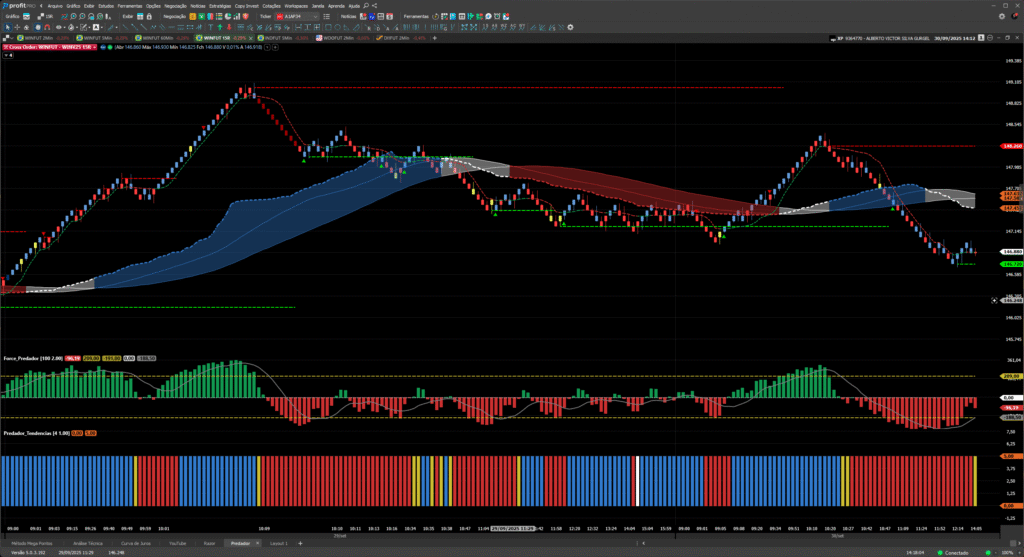The height and width of the screenshot is (557, 1024).
Task: Click the settings gear icon at top right
Action: pos(1002,16)
